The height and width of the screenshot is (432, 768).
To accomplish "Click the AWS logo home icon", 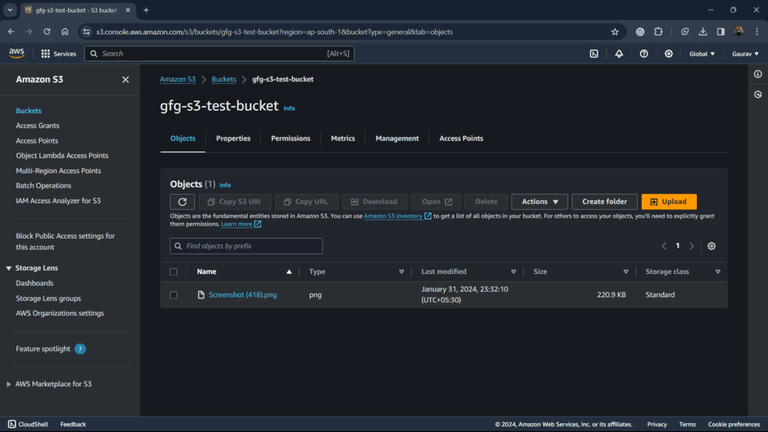I will pyautogui.click(x=17, y=53).
